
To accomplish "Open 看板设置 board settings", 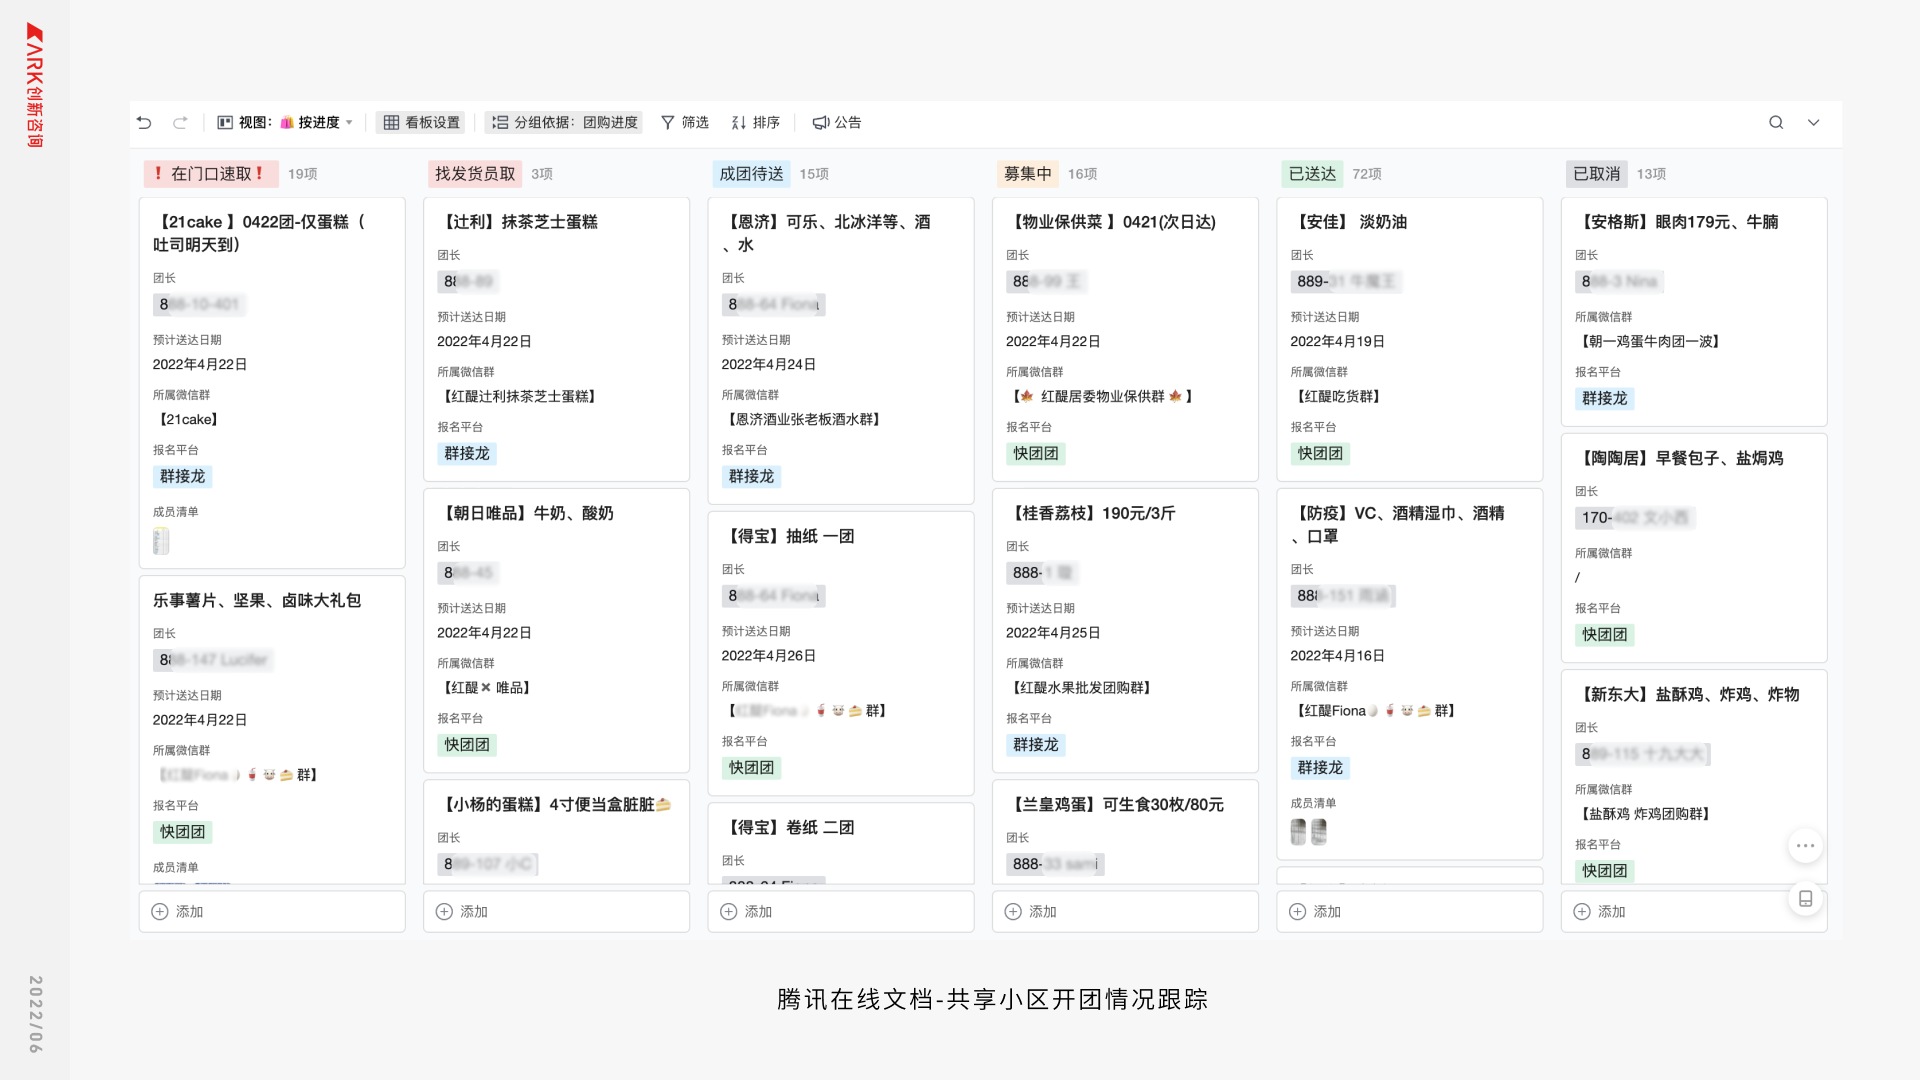I will click(421, 122).
